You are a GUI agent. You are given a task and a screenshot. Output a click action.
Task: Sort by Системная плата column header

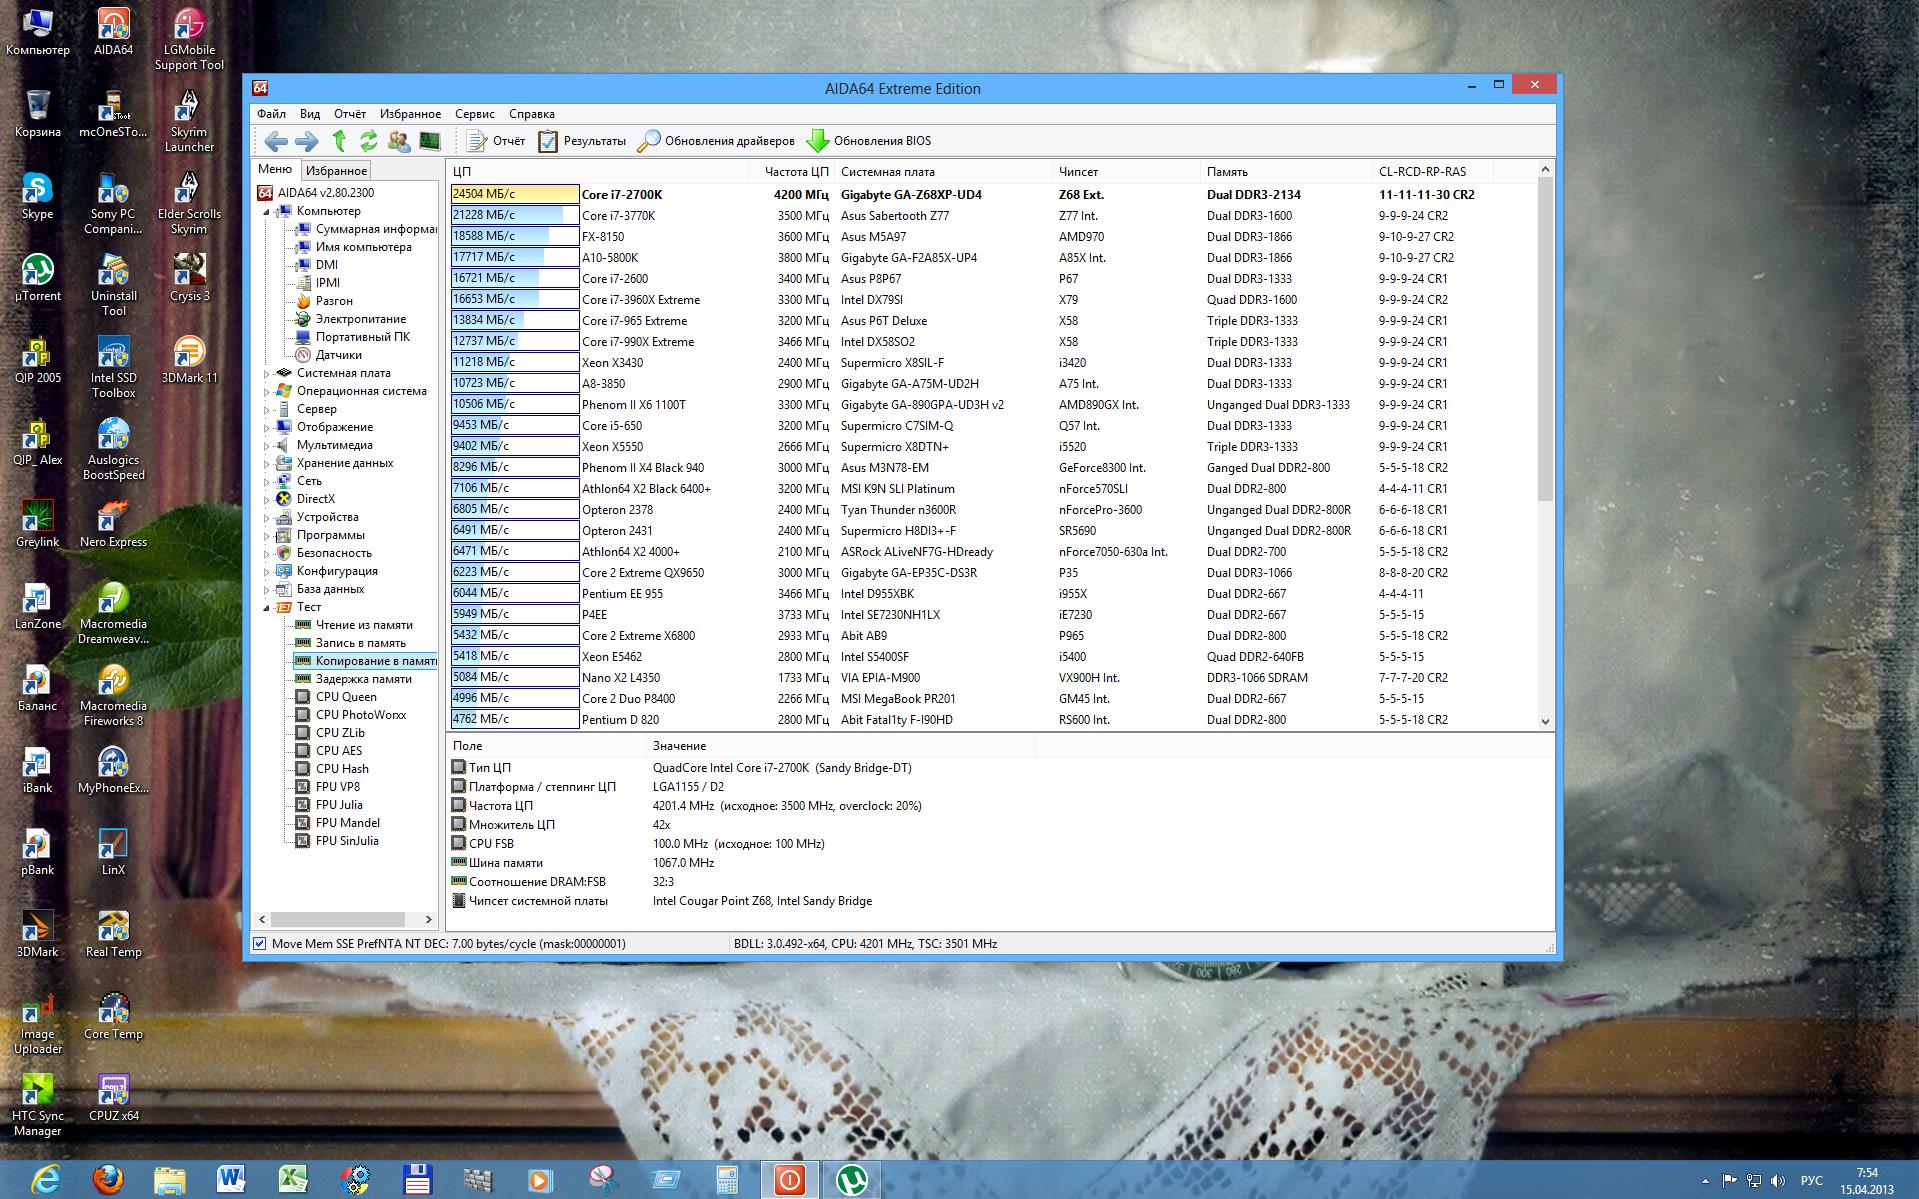click(944, 172)
